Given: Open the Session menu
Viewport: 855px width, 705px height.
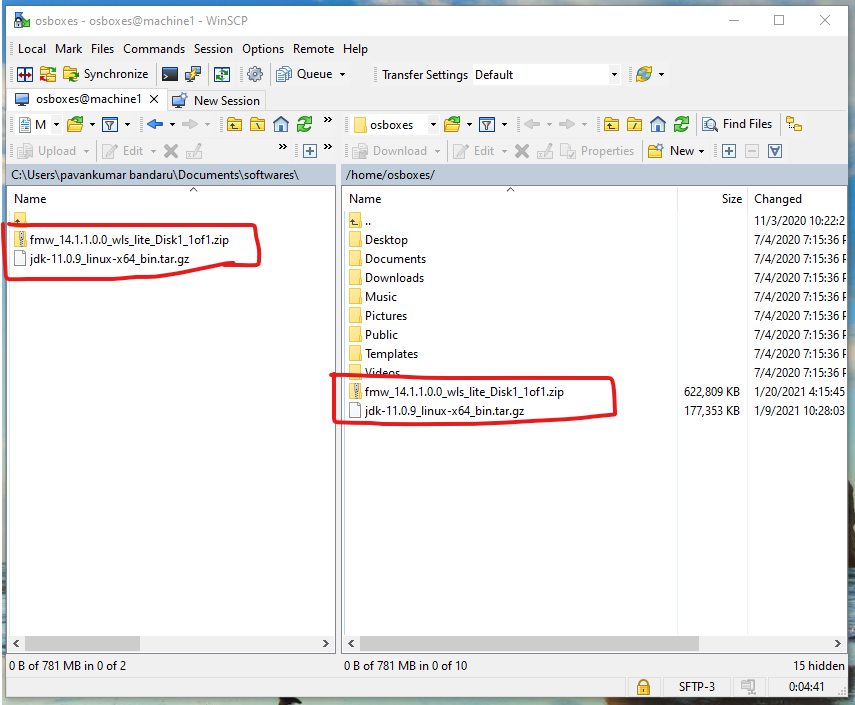Looking at the screenshot, I should [213, 49].
